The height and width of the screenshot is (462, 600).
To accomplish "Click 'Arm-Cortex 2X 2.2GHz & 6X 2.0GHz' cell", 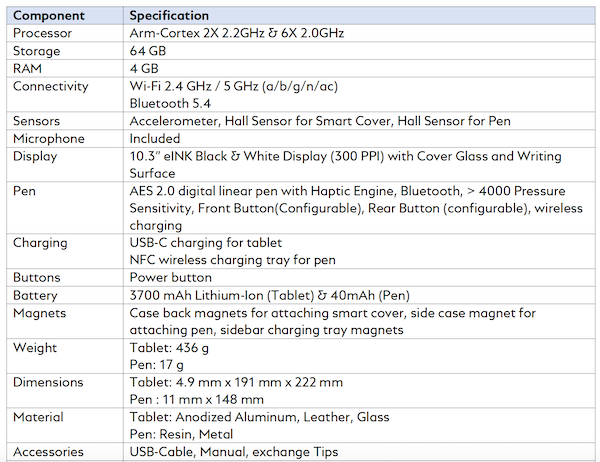I will point(236,33).
